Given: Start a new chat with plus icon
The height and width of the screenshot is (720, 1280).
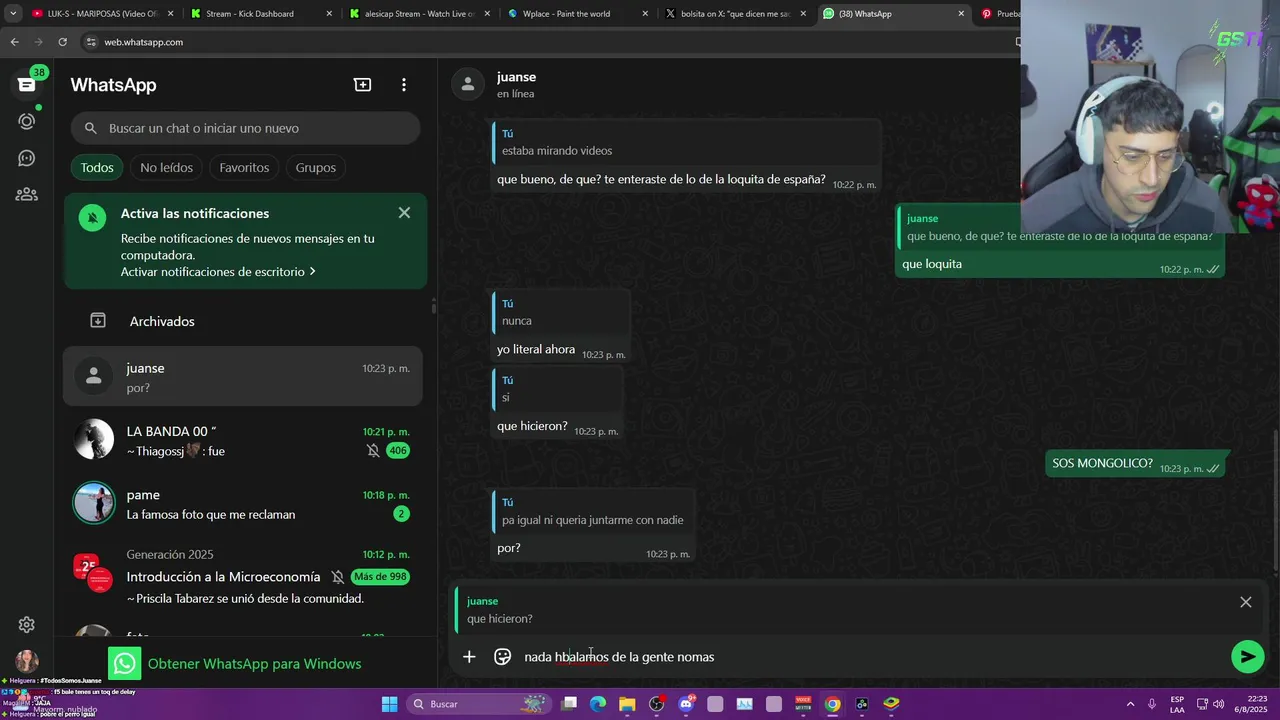Looking at the screenshot, I should coord(362,85).
